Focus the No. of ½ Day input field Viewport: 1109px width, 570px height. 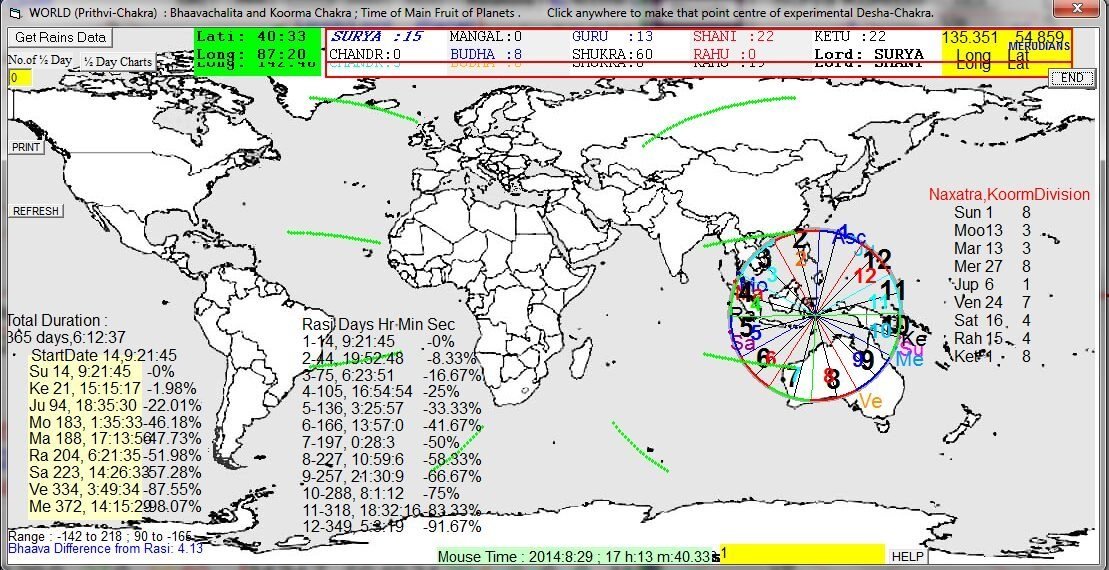pyautogui.click(x=20, y=78)
